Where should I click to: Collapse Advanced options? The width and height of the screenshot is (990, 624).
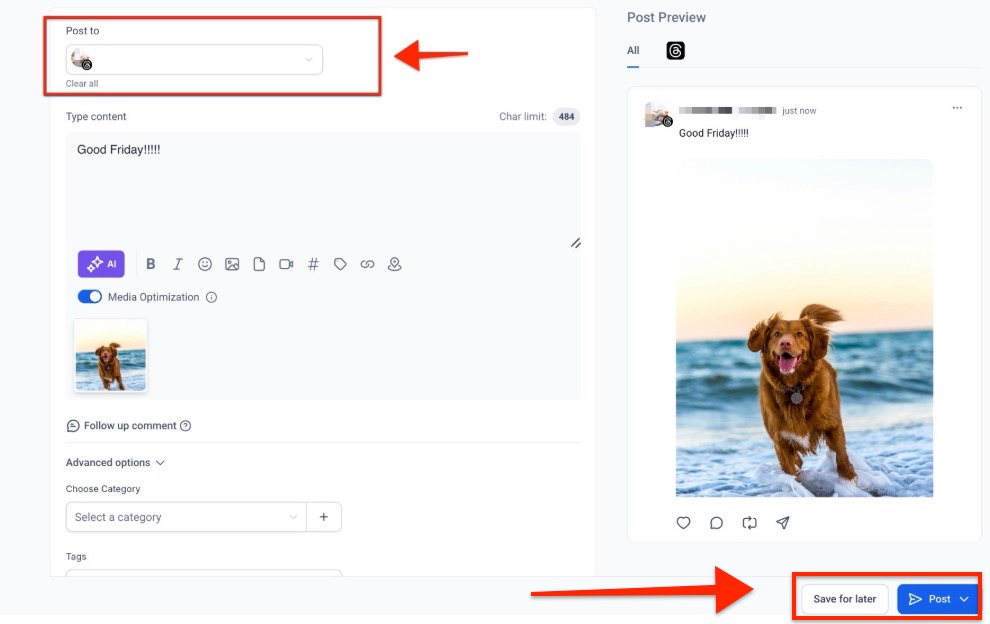[115, 462]
